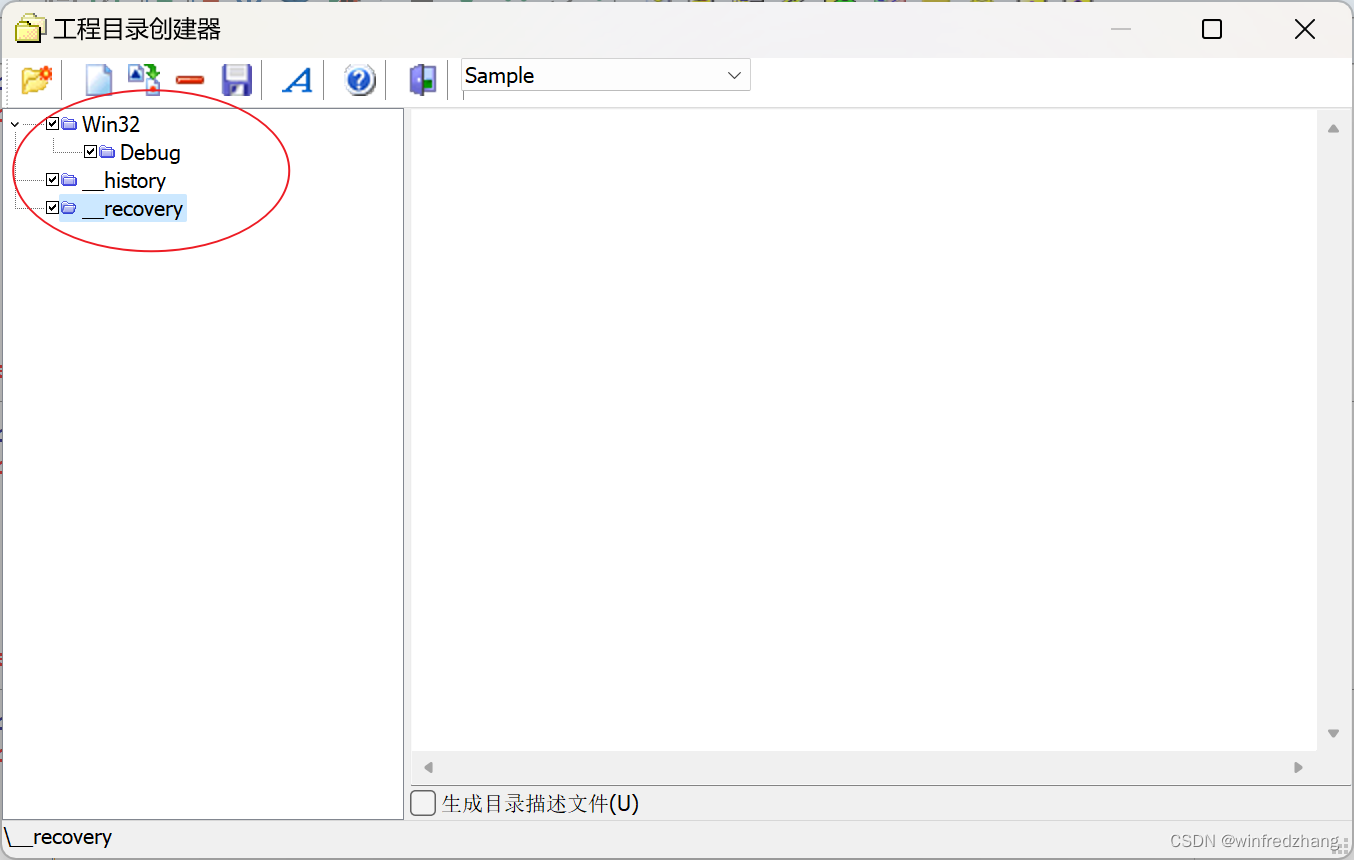The image size is (1354, 860).
Task: Uncheck the Win32 folder checkbox
Action: (x=53, y=124)
